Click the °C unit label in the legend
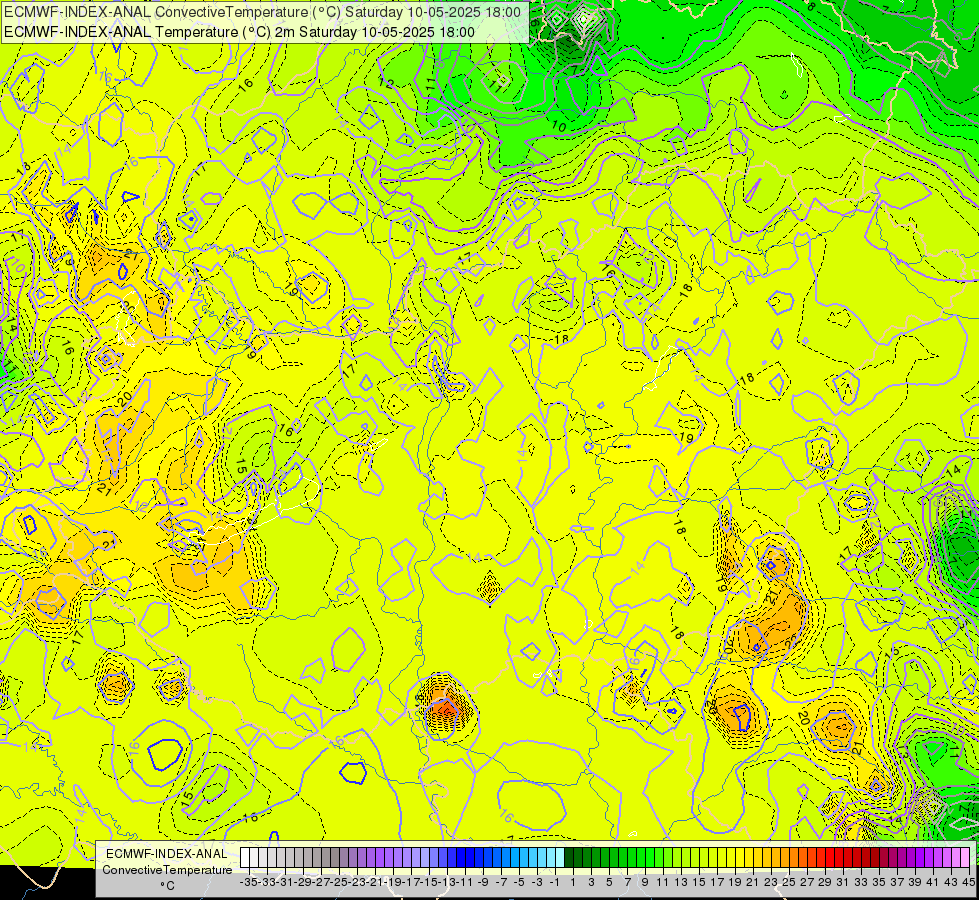979x900 pixels. 167,885
